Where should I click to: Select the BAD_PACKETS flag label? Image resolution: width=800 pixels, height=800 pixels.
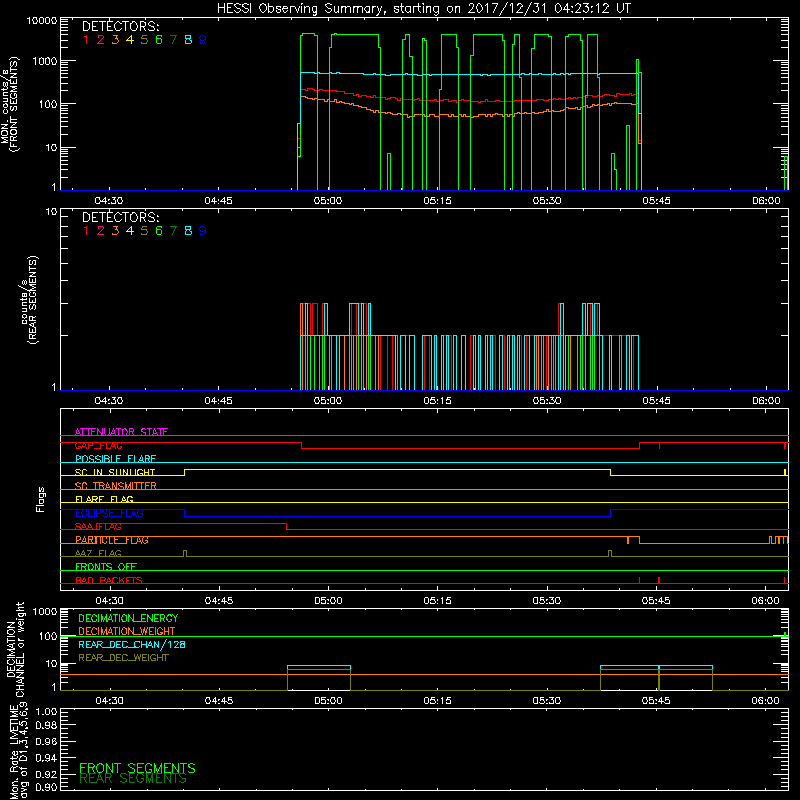[109, 580]
